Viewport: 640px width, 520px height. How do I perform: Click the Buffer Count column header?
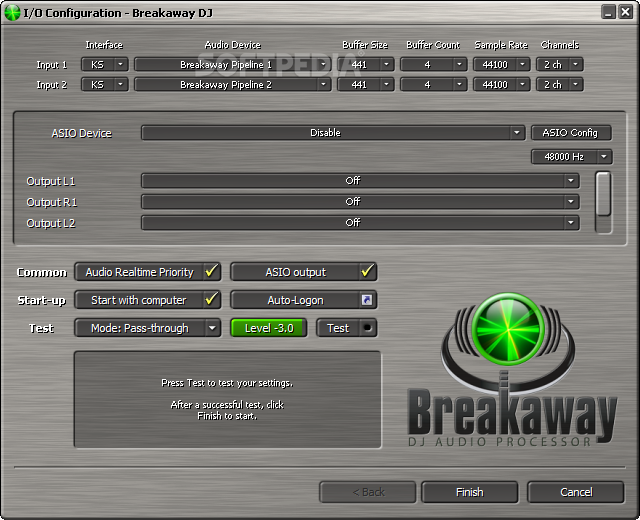tap(433, 44)
